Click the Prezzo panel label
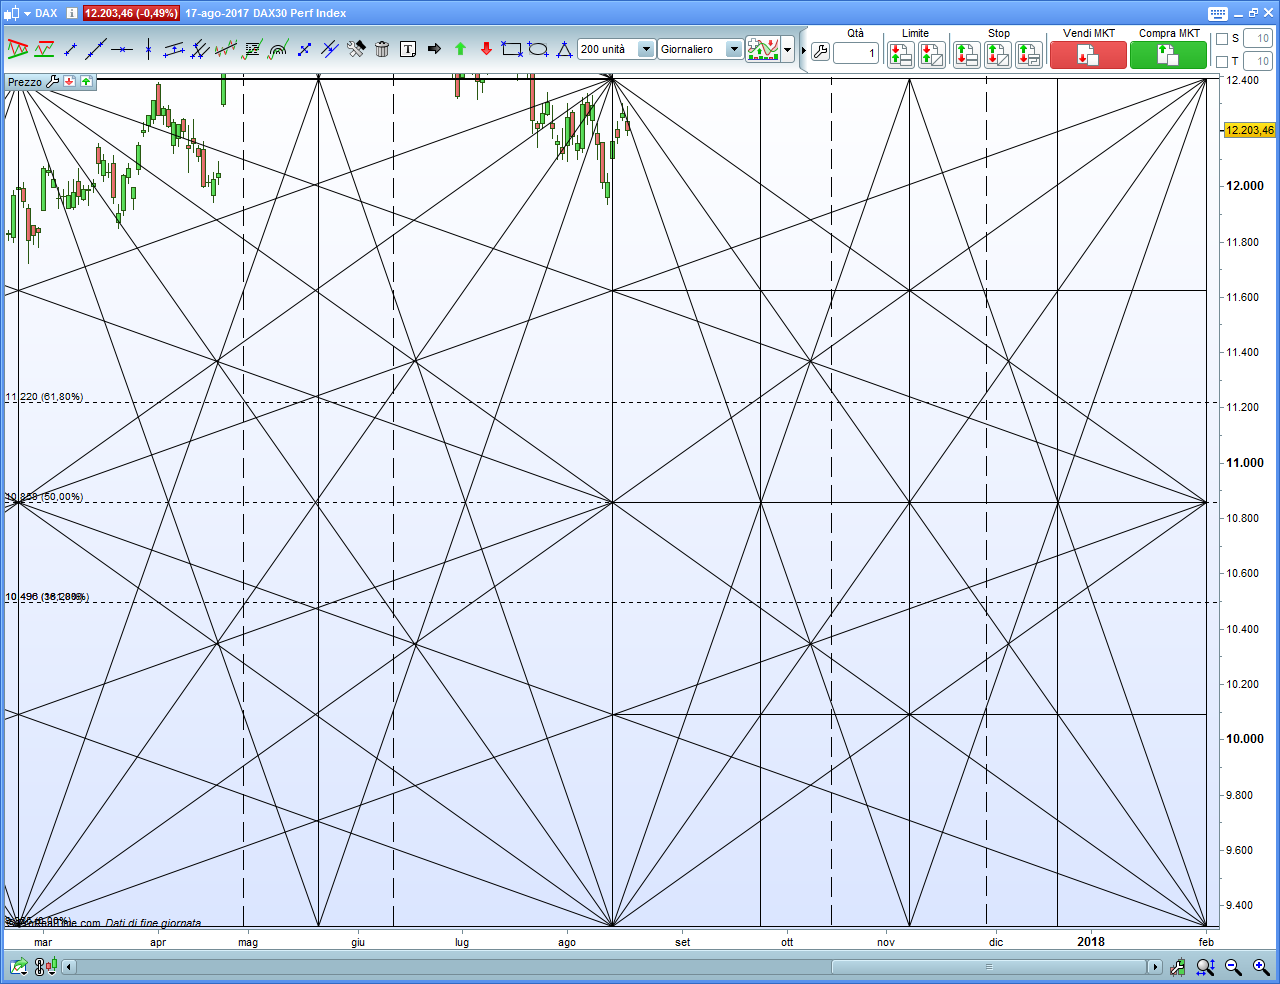This screenshot has height=984, width=1280. 25,82
